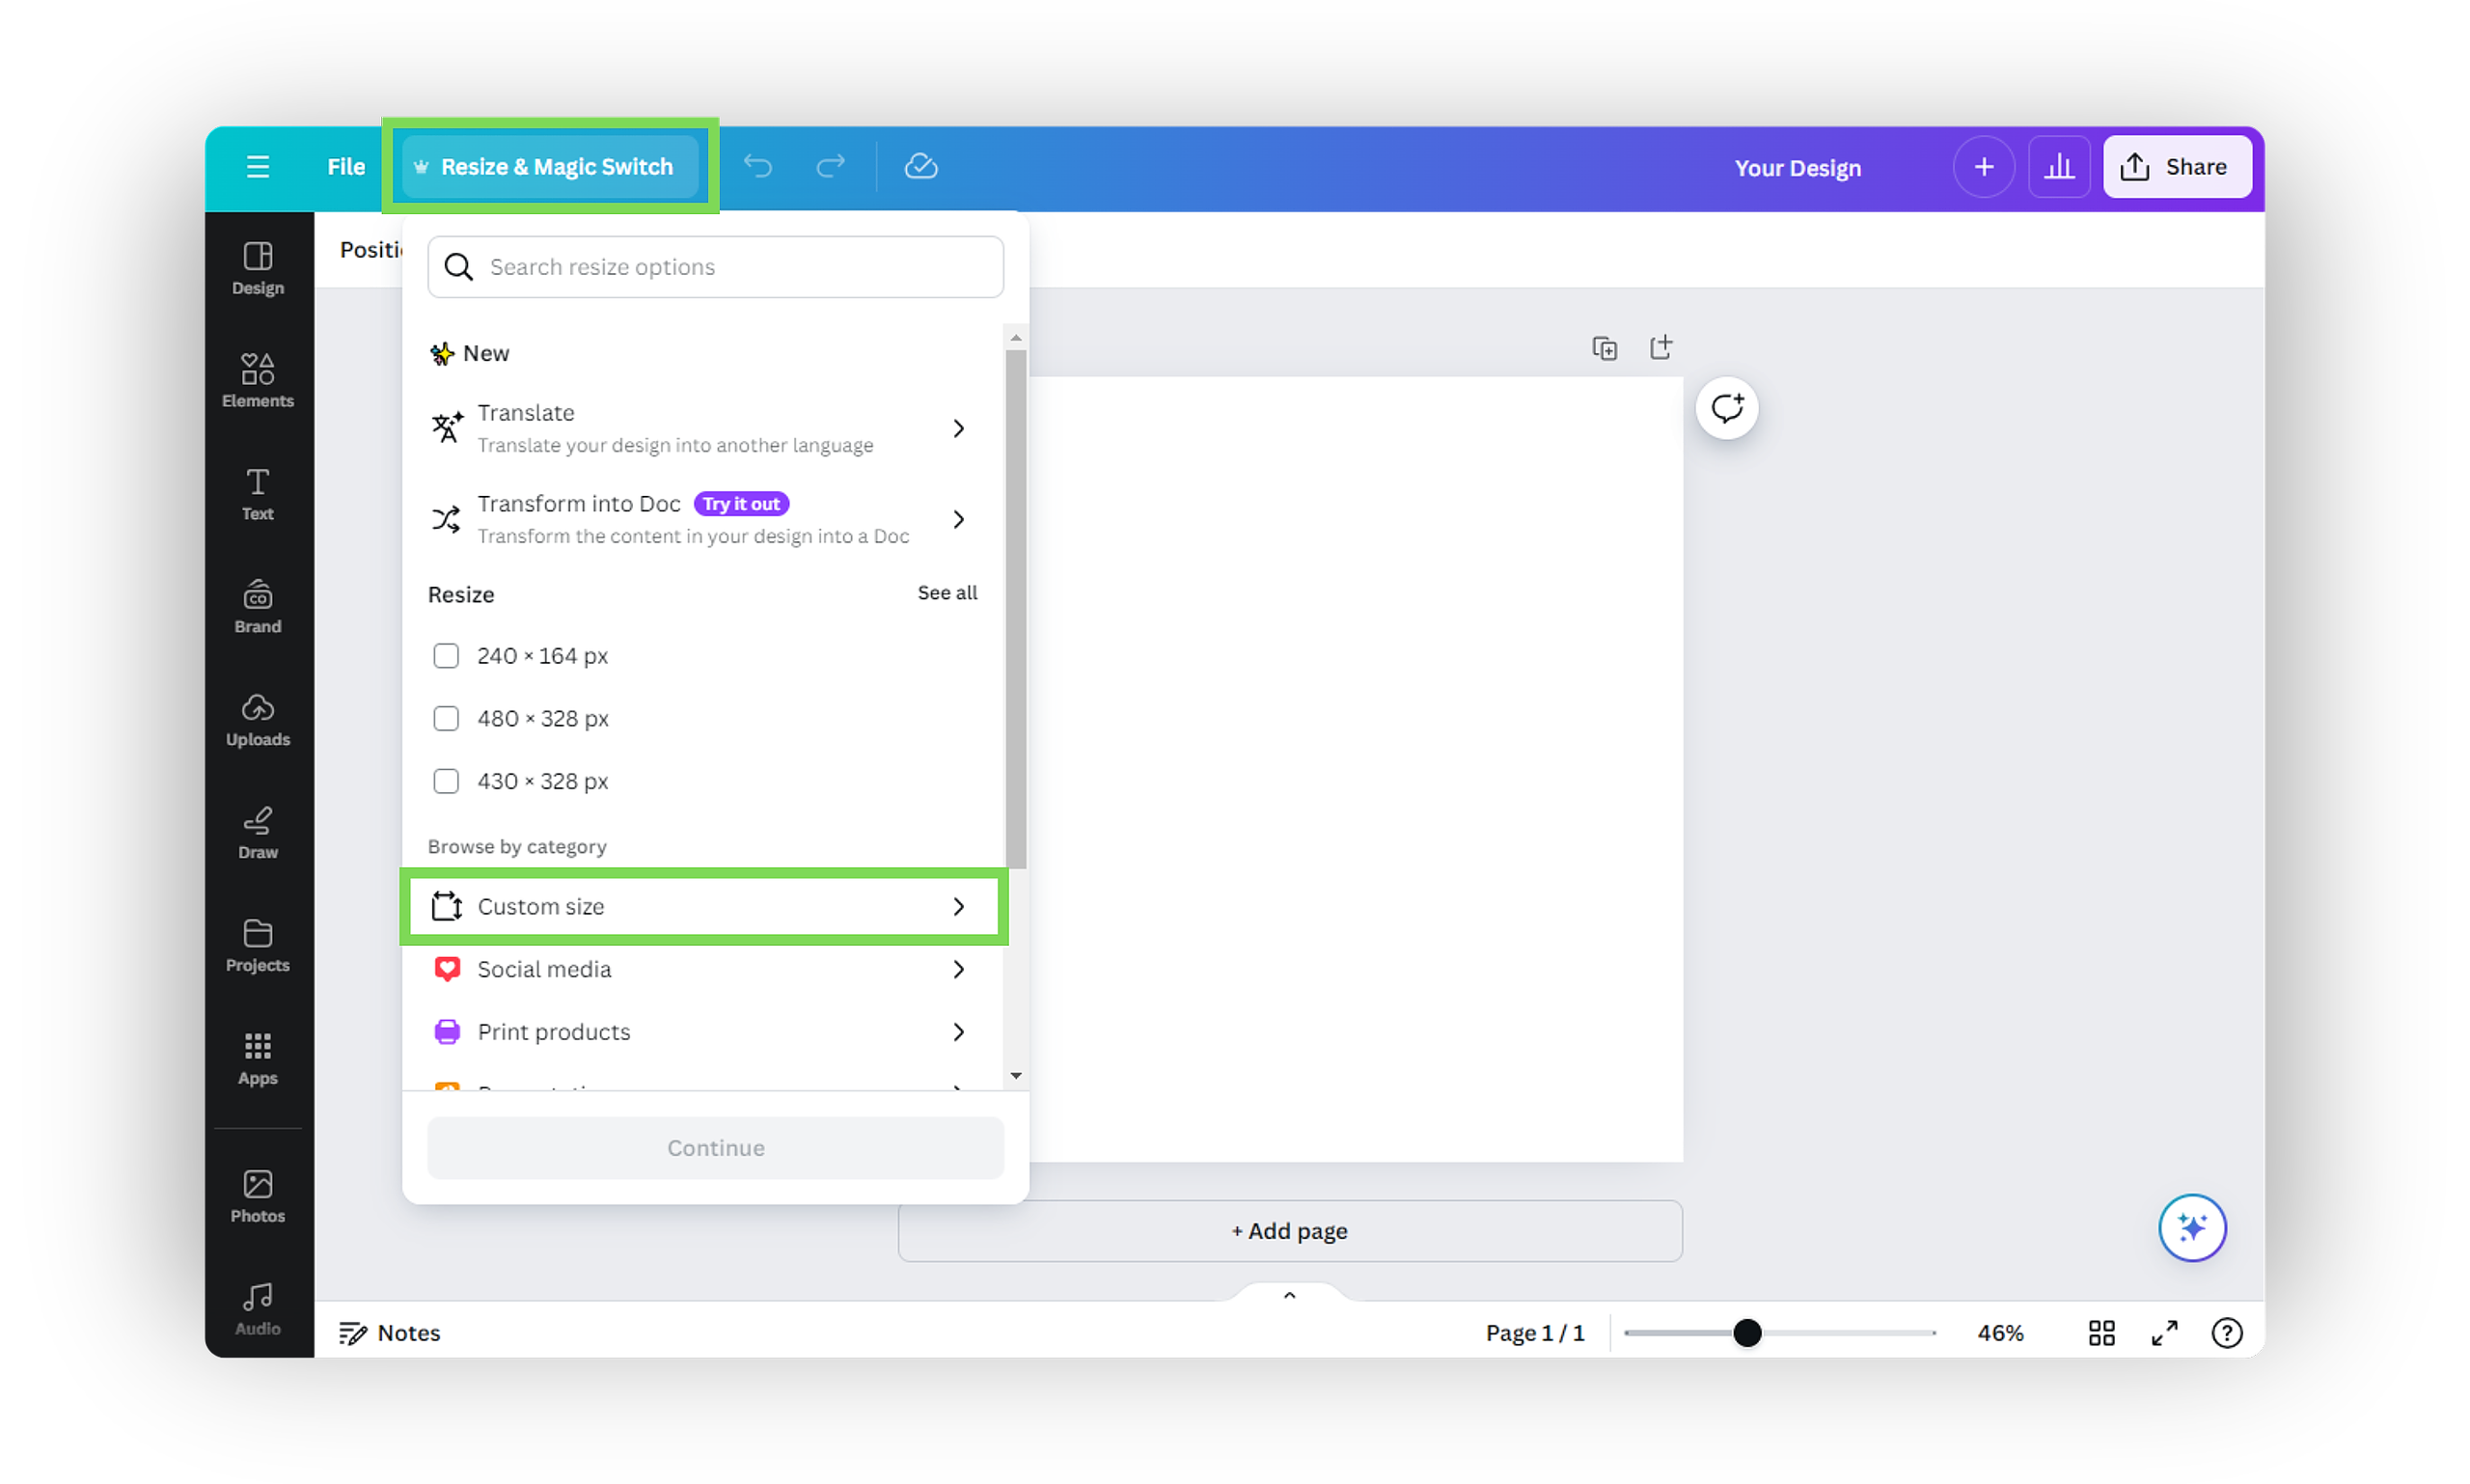Click the Search resize options field

[715, 267]
